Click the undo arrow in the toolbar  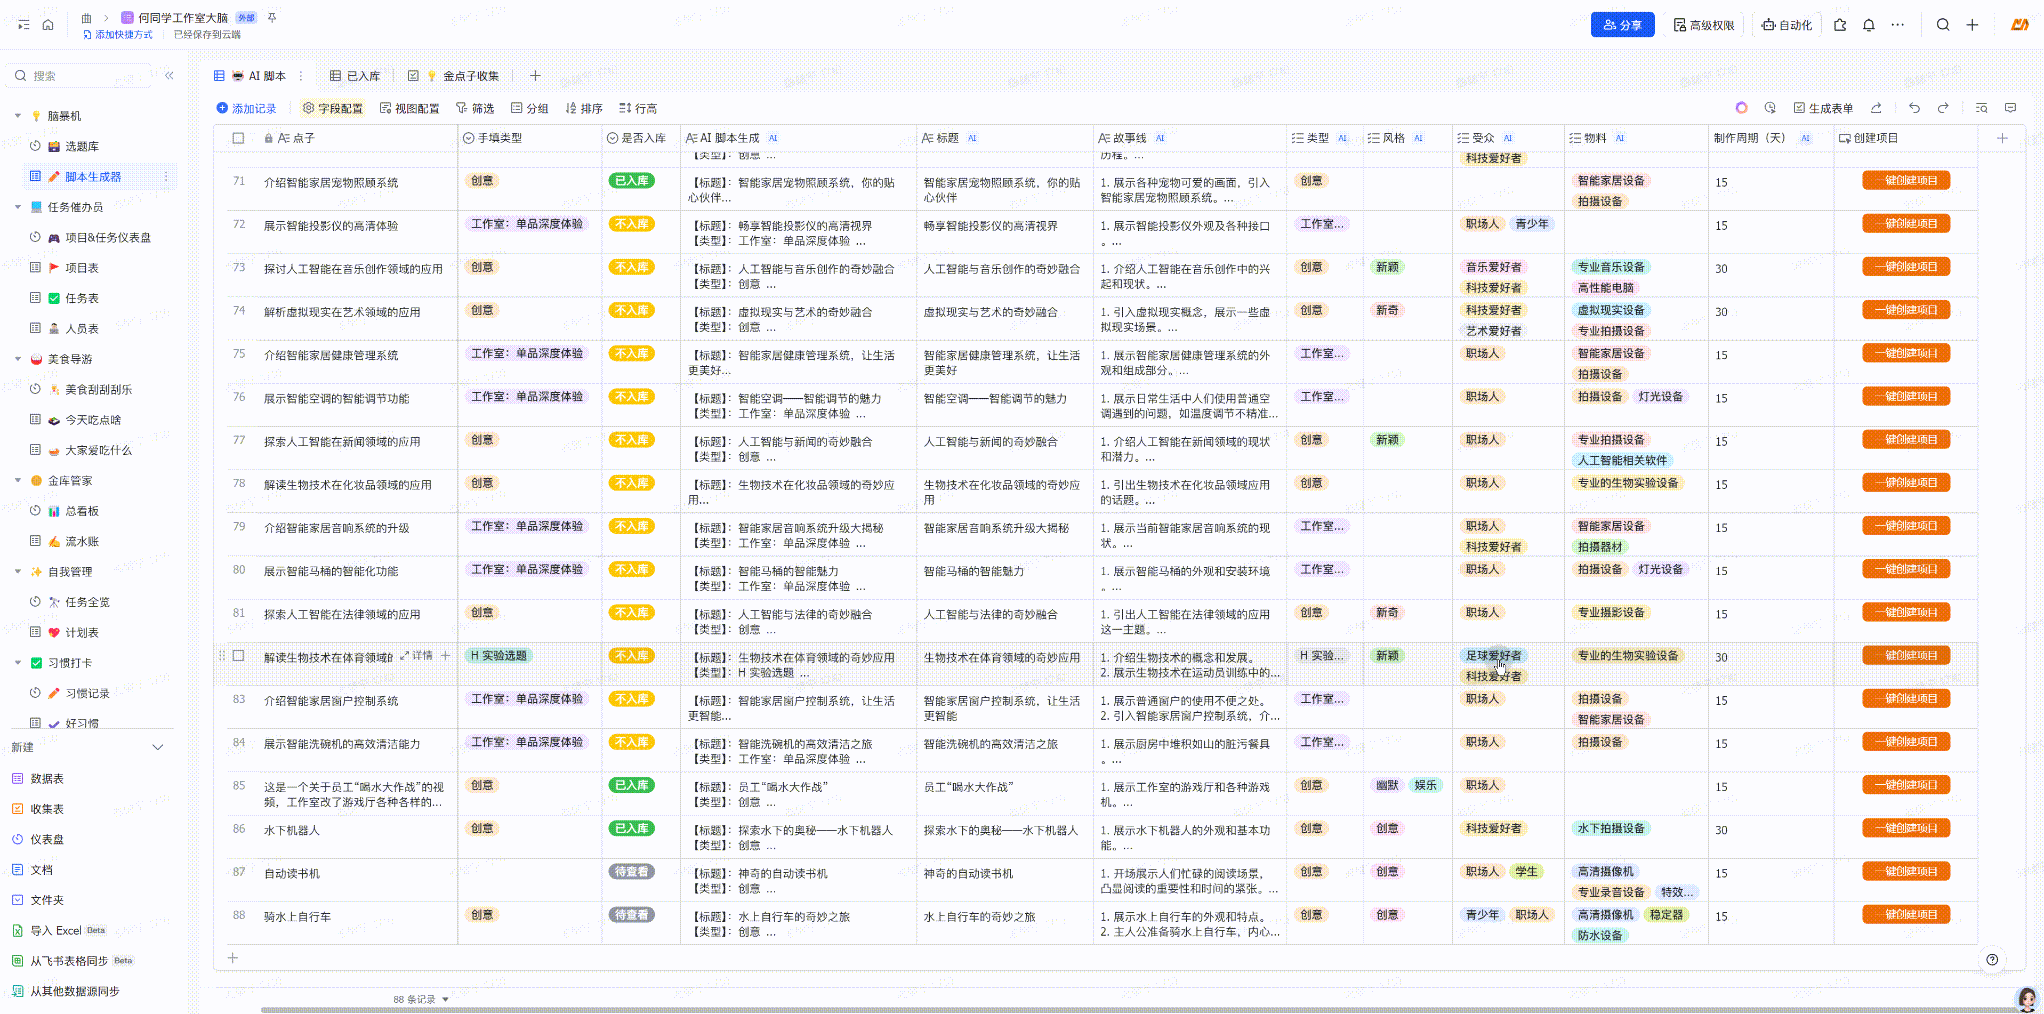pos(1914,108)
